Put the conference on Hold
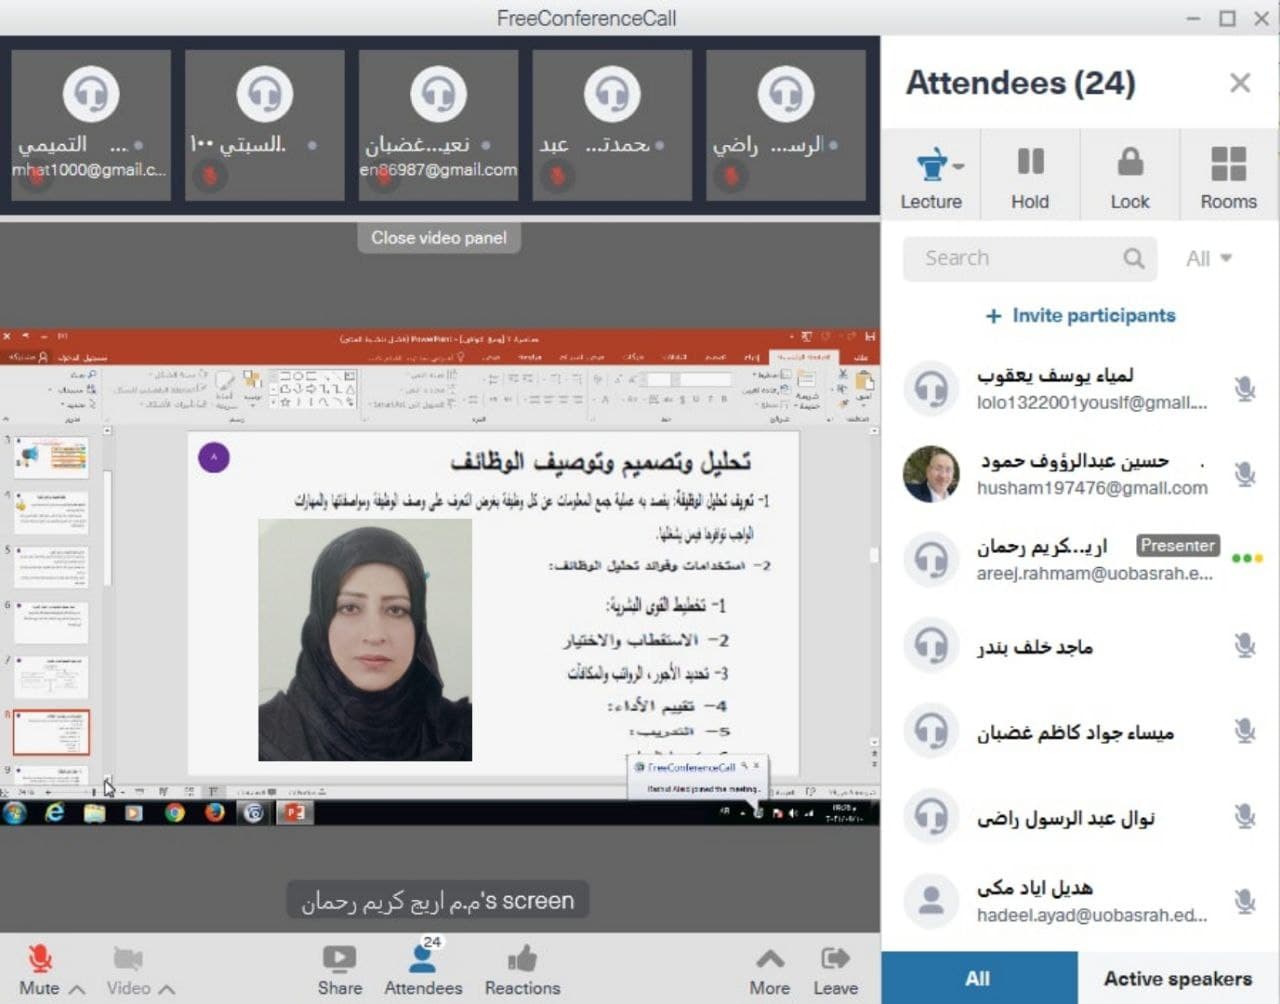The width and height of the screenshot is (1280, 1004). point(1030,178)
